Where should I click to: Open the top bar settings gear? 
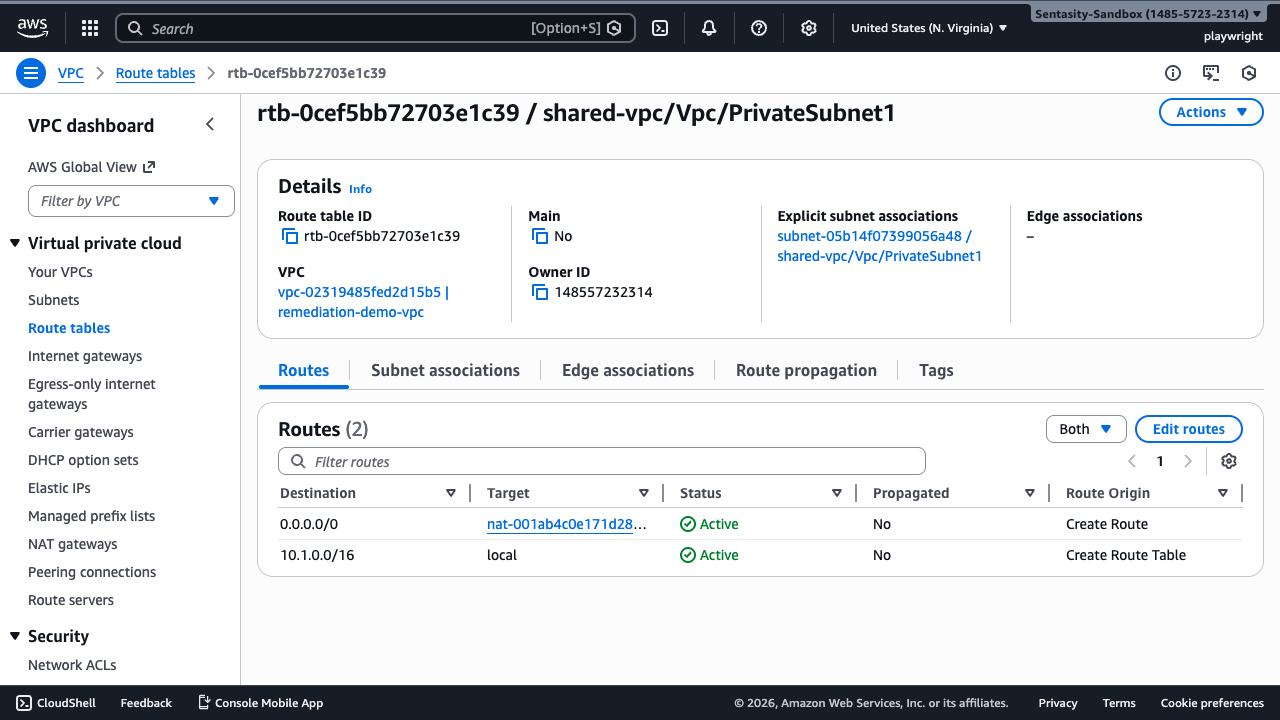809,28
